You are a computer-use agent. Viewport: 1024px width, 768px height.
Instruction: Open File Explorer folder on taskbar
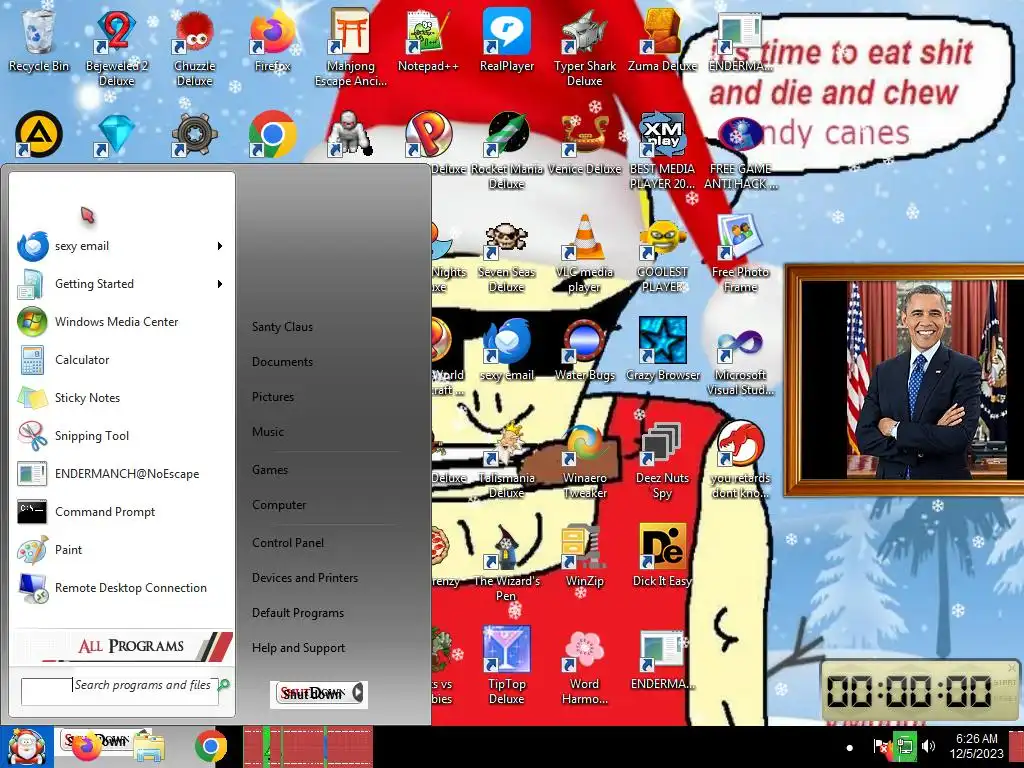click(149, 748)
